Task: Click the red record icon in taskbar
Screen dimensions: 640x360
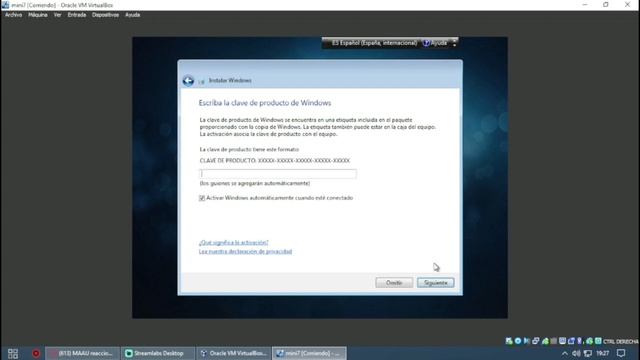Action: (36, 353)
